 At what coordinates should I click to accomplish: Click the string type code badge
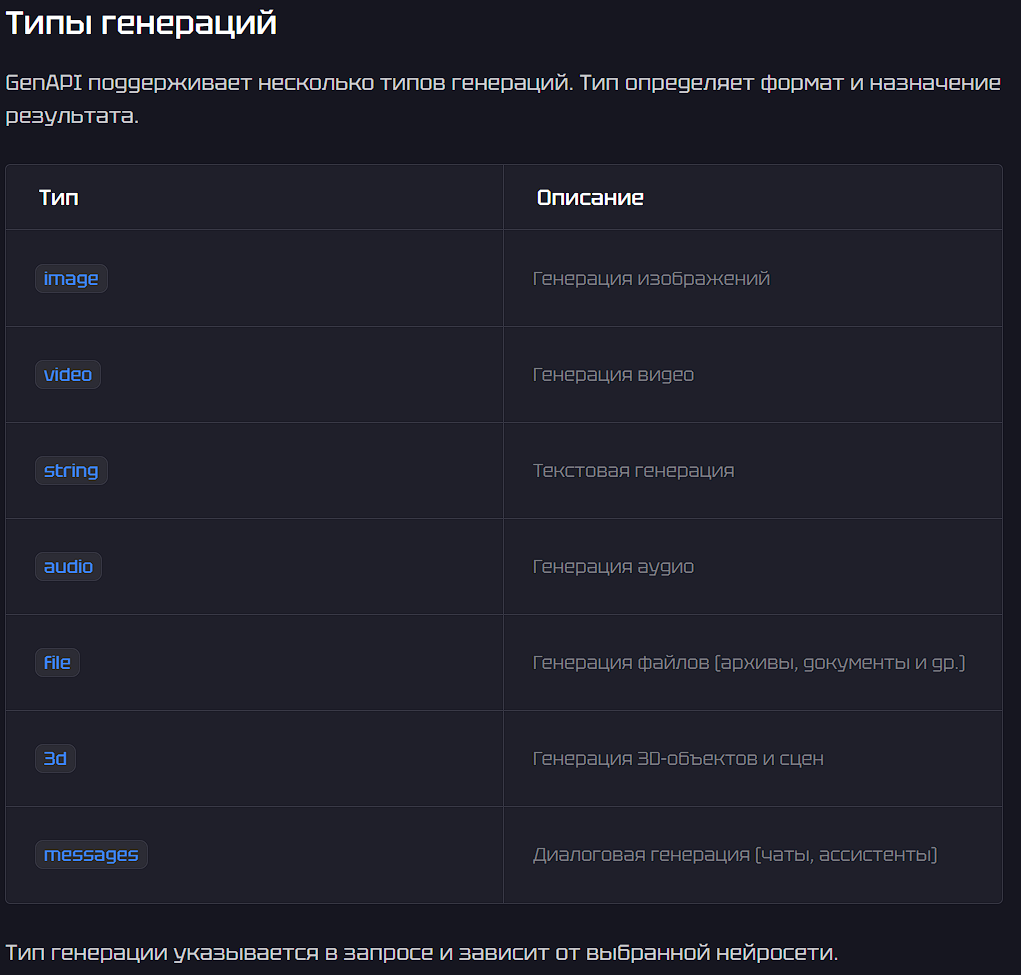[x=71, y=471]
